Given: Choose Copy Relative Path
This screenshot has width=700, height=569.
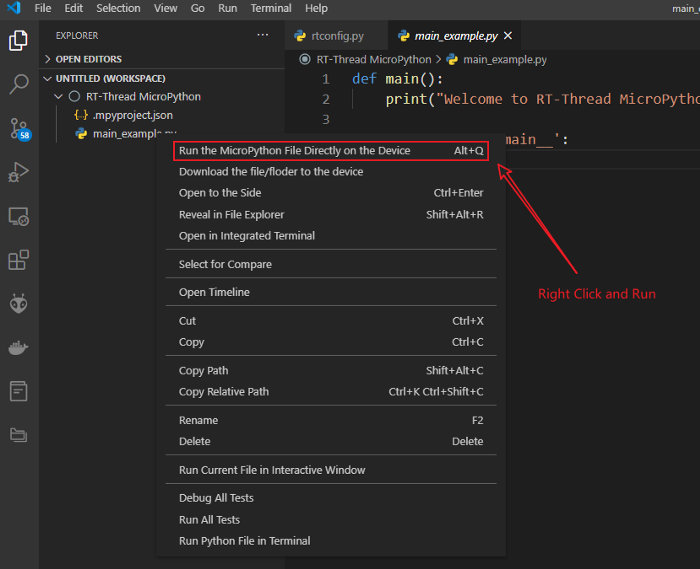Looking at the screenshot, I should pyautogui.click(x=331, y=392).
